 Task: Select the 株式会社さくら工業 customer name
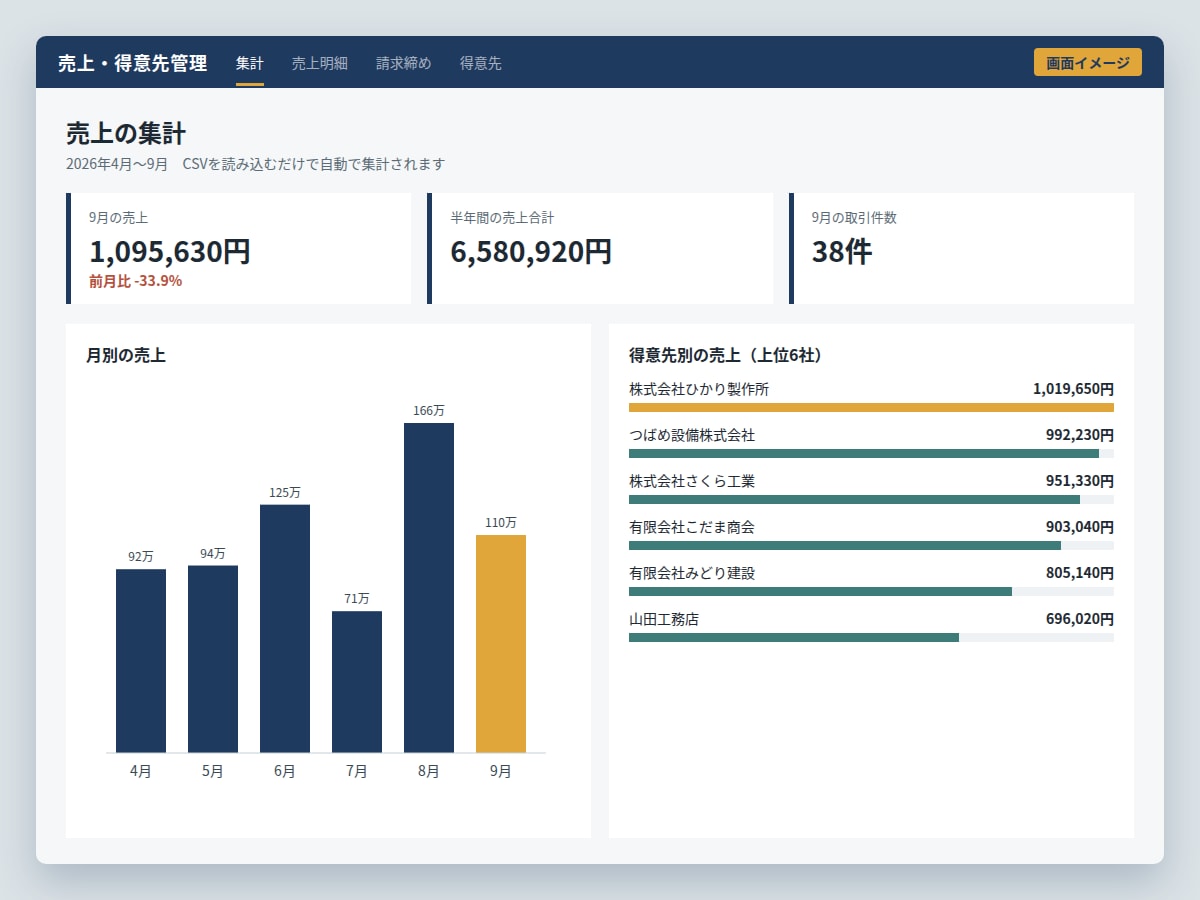pyautogui.click(x=692, y=481)
